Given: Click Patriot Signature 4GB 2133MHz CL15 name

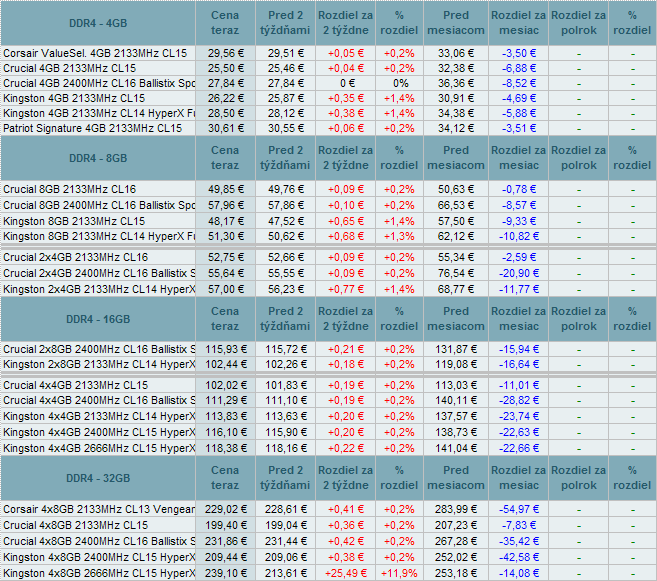Looking at the screenshot, I should coord(93,128).
